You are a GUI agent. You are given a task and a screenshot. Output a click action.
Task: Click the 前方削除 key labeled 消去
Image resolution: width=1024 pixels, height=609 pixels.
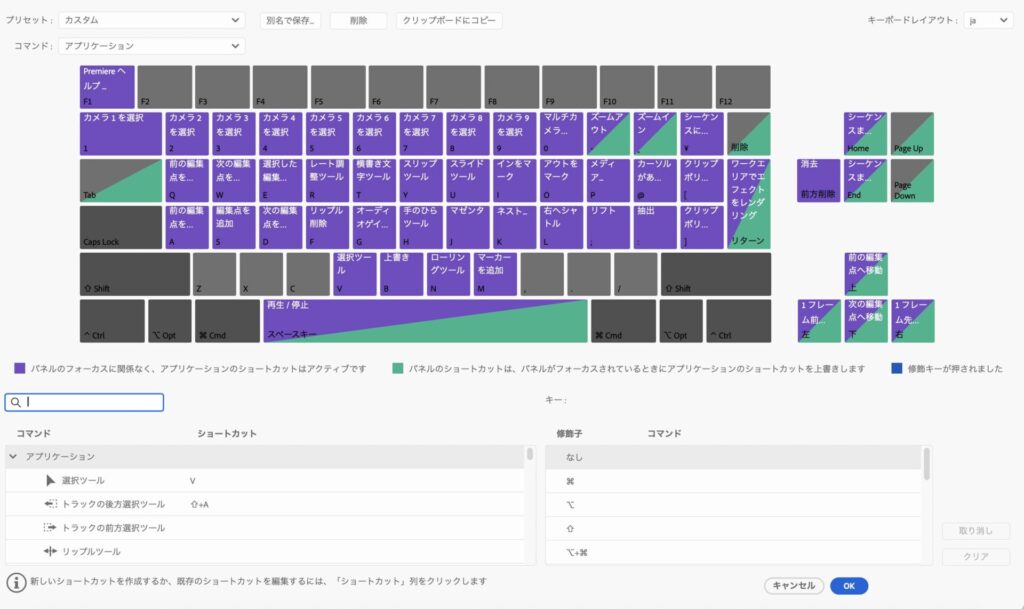pyautogui.click(x=818, y=181)
